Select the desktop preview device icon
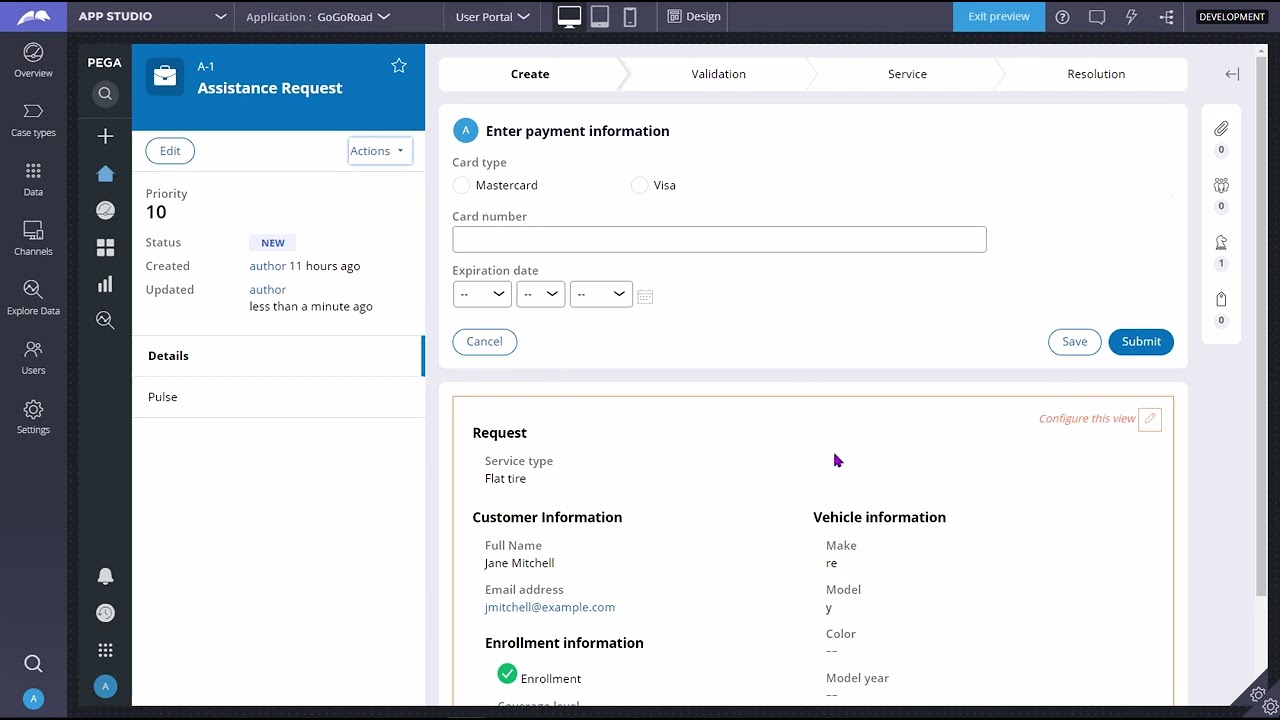The image size is (1280, 720). [x=569, y=16]
